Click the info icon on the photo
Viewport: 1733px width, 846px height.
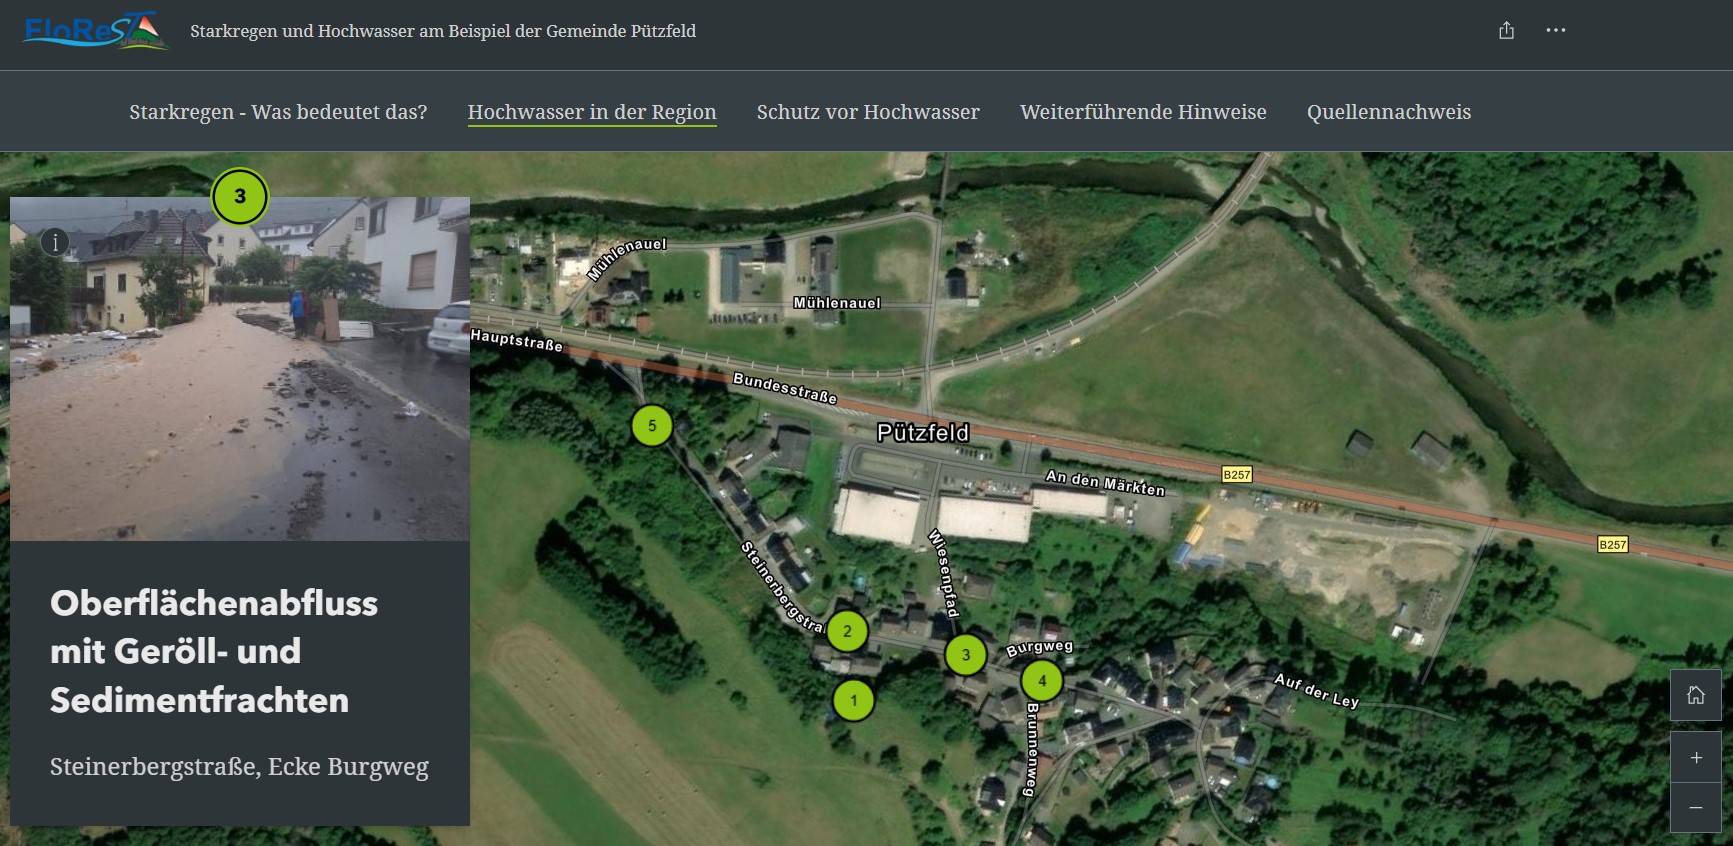pyautogui.click(x=55, y=241)
